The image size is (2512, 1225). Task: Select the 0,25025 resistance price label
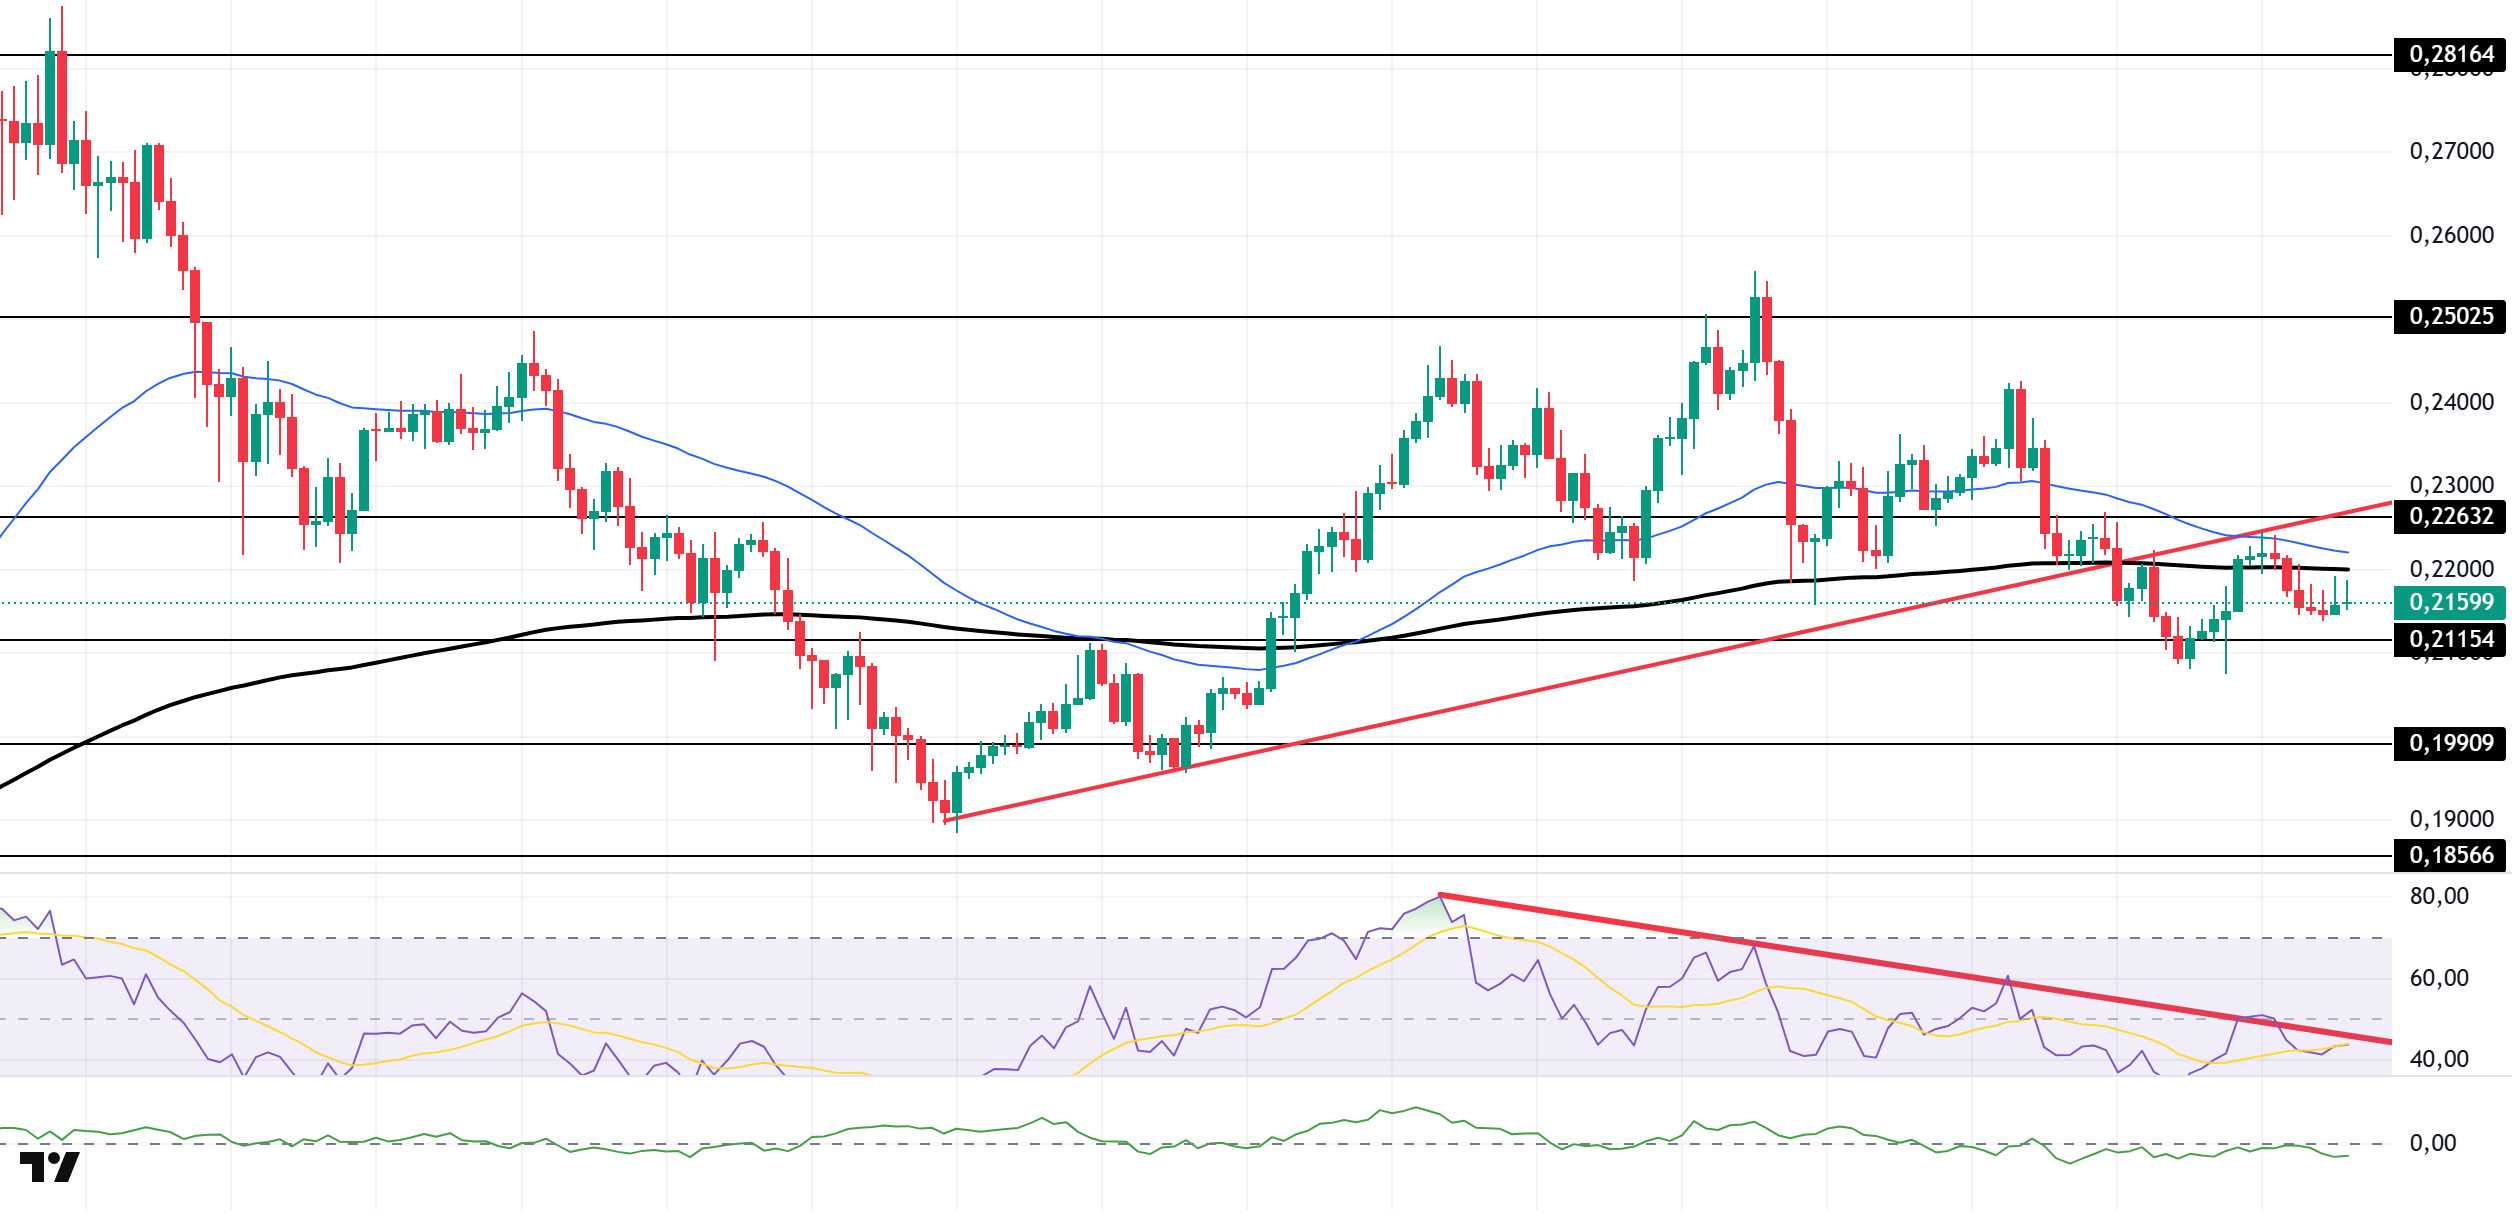[2450, 317]
